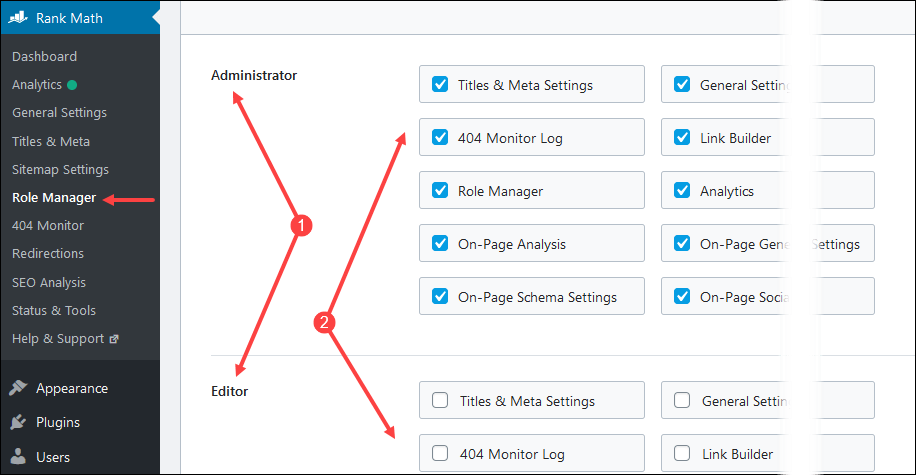Uncheck Administrator Titles & Meta Settings checkbox
The image size is (916, 475).
tap(440, 85)
